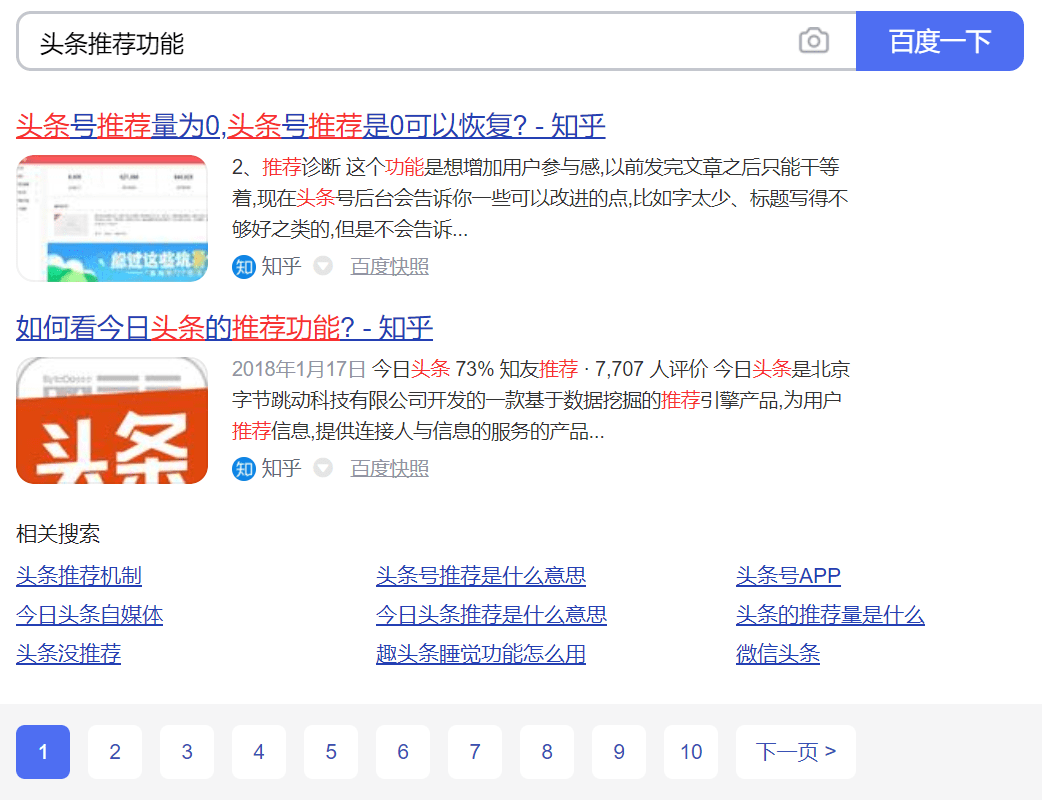Click 知乎 logo icon in first result
The width and height of the screenshot is (1042, 800).
click(244, 267)
